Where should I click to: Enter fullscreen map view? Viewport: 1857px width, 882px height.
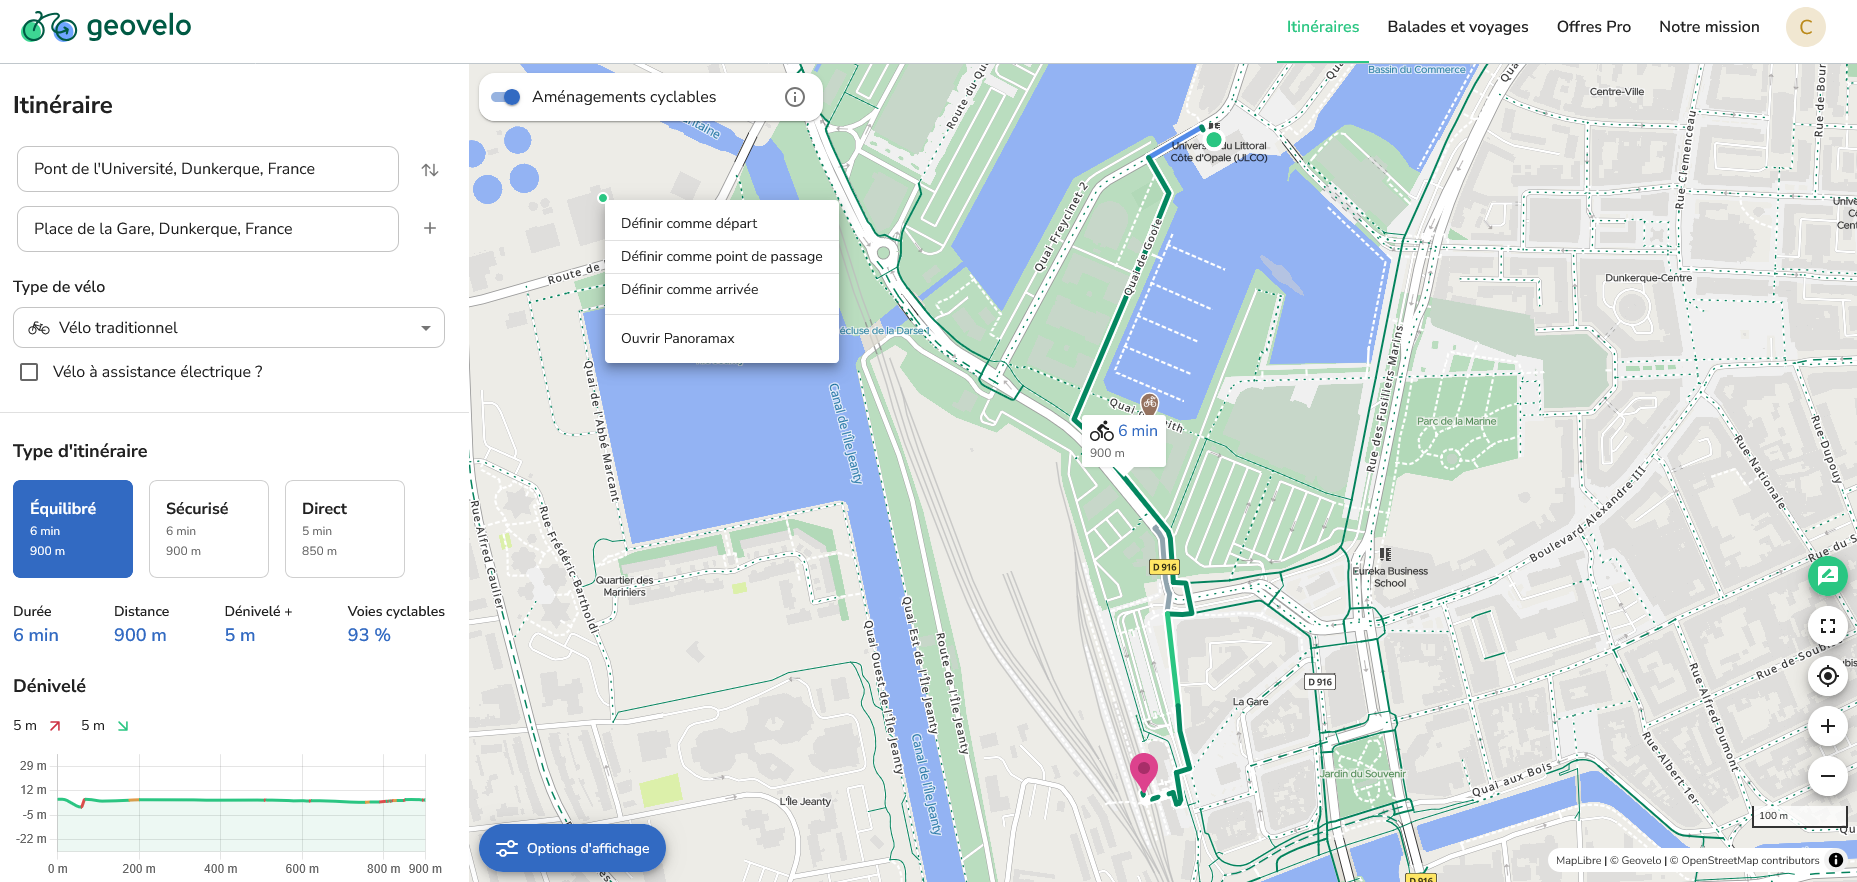click(1827, 626)
